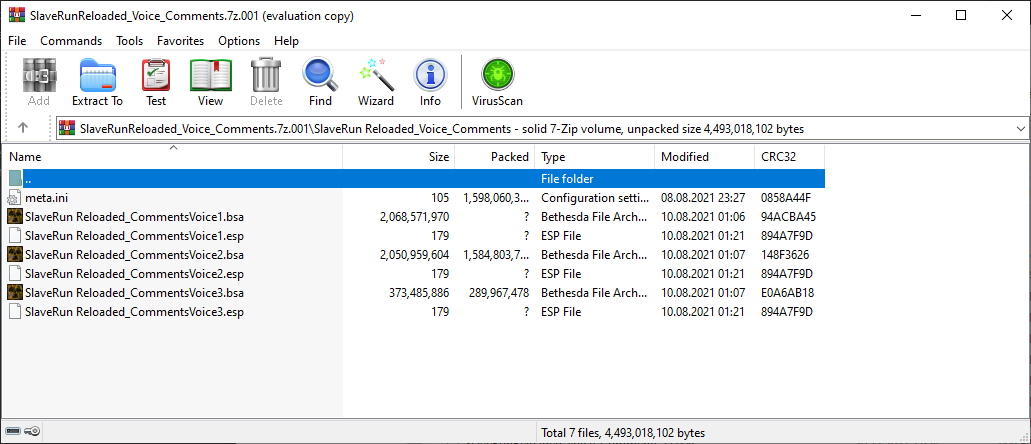Sort by Modified column header

click(704, 157)
